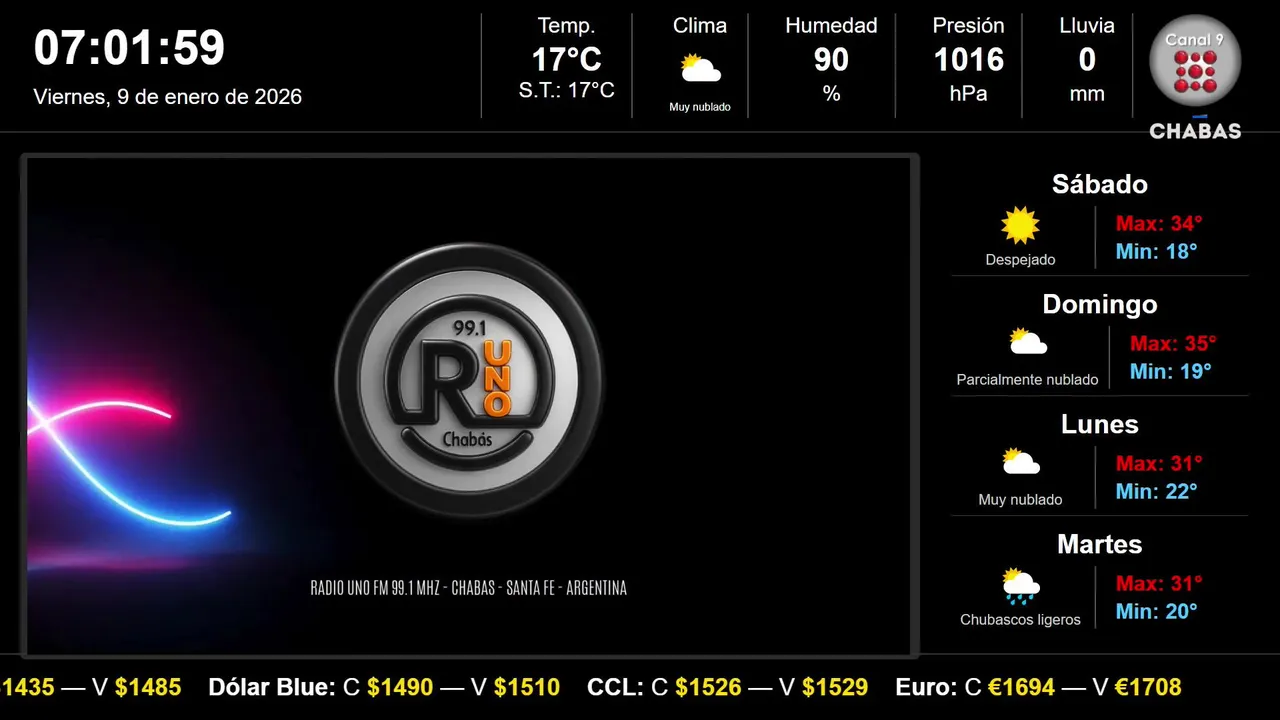
Task: Click the Lunes forecast heading
Action: click(x=1100, y=424)
